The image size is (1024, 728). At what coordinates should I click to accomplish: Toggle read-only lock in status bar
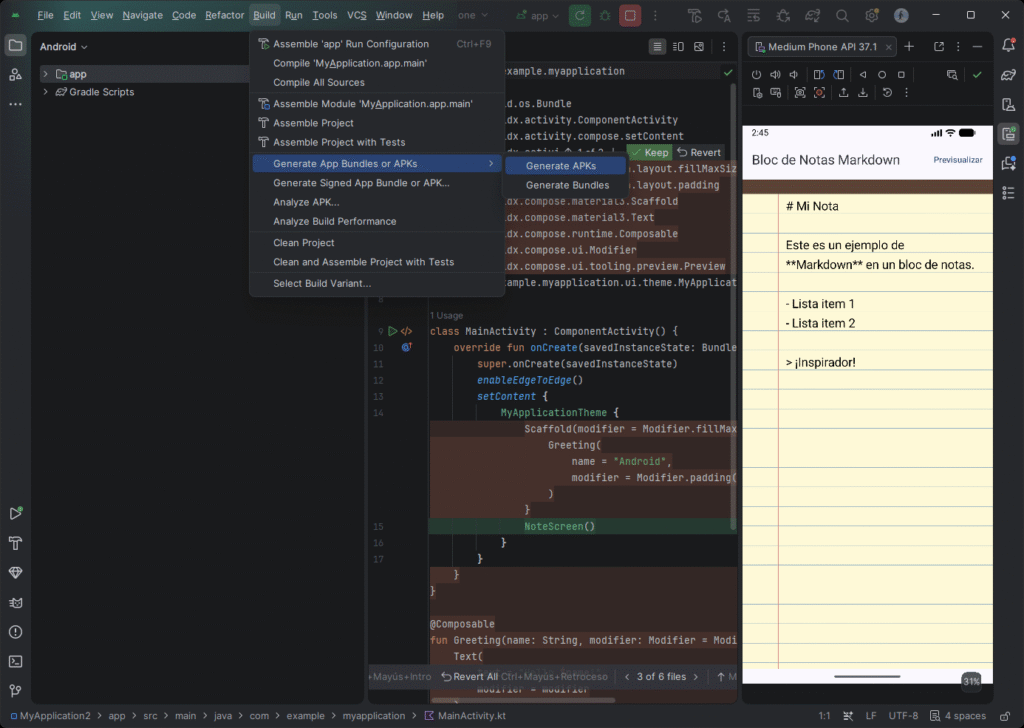[x=1005, y=716]
